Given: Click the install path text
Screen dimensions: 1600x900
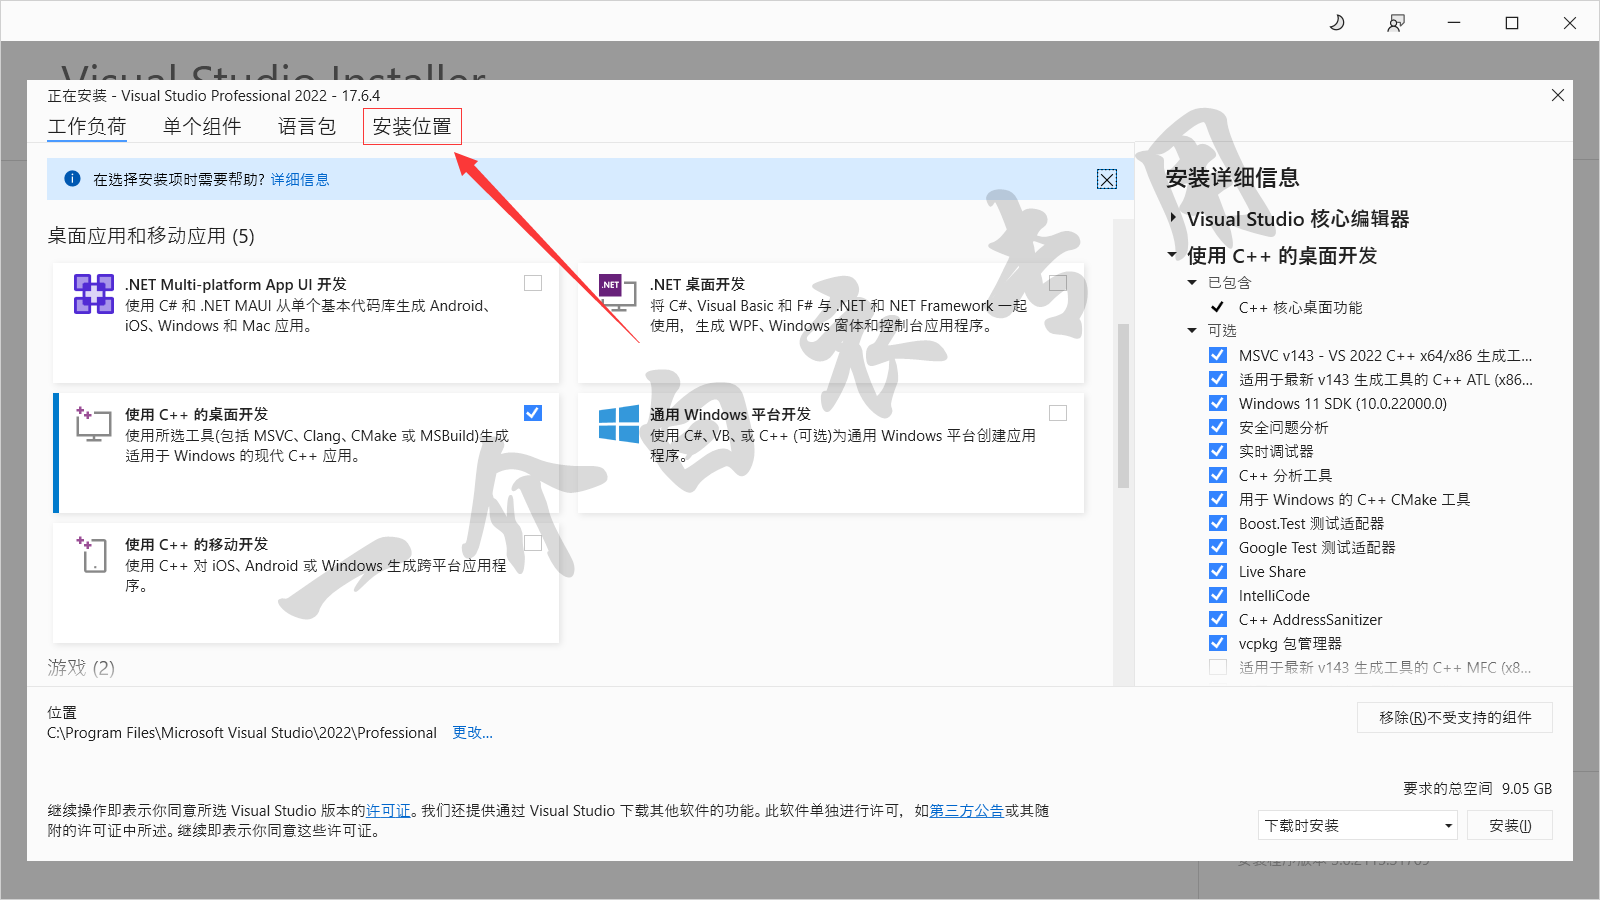Looking at the screenshot, I should click(x=242, y=733).
